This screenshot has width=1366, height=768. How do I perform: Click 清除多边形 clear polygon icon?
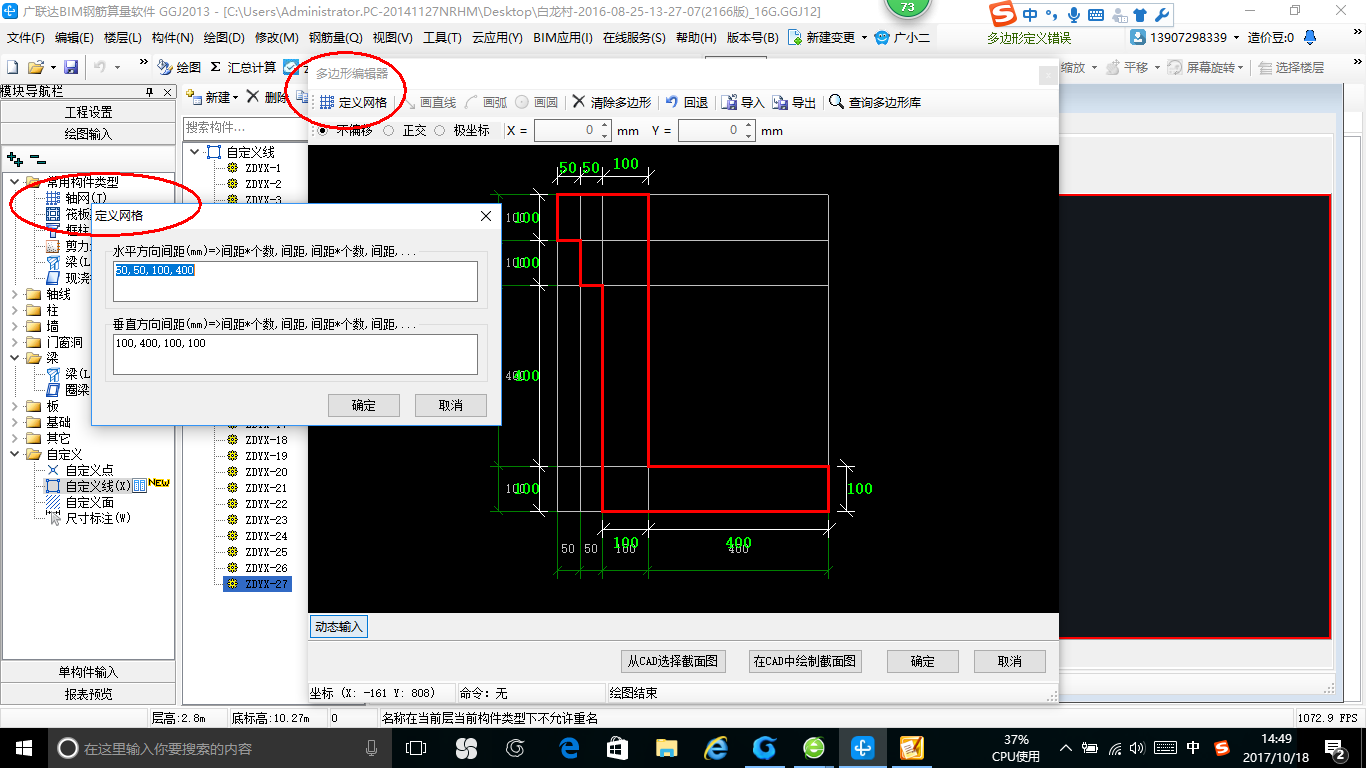tap(578, 102)
